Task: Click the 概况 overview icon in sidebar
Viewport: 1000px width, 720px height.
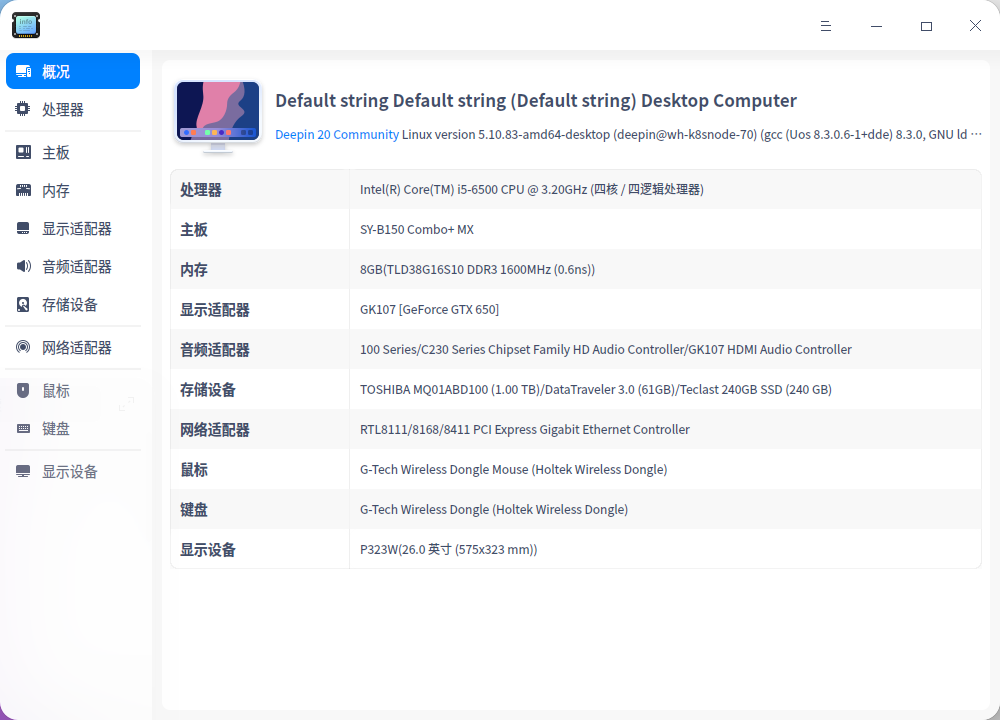Action: (24, 71)
